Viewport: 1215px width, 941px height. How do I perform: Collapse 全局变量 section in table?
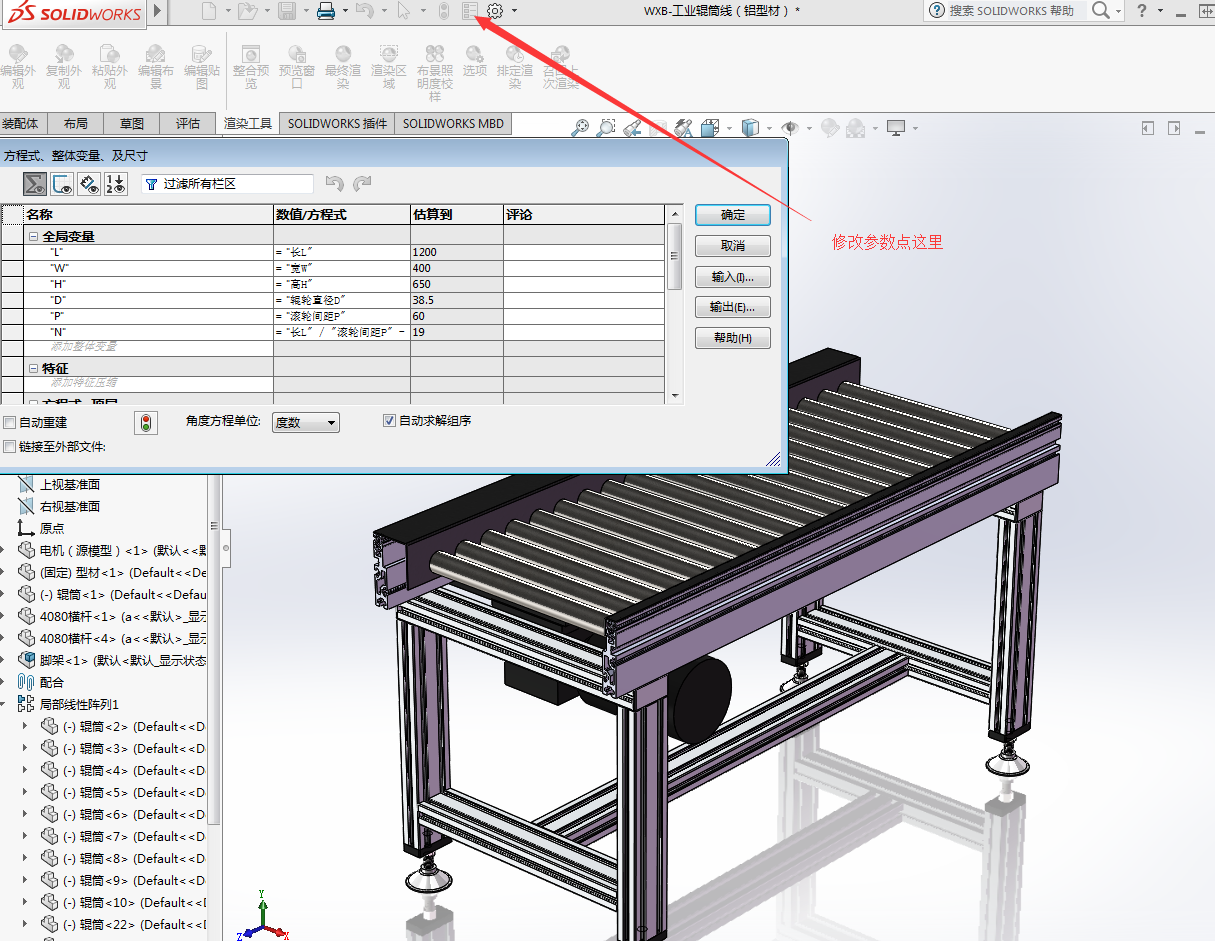tap(34, 237)
